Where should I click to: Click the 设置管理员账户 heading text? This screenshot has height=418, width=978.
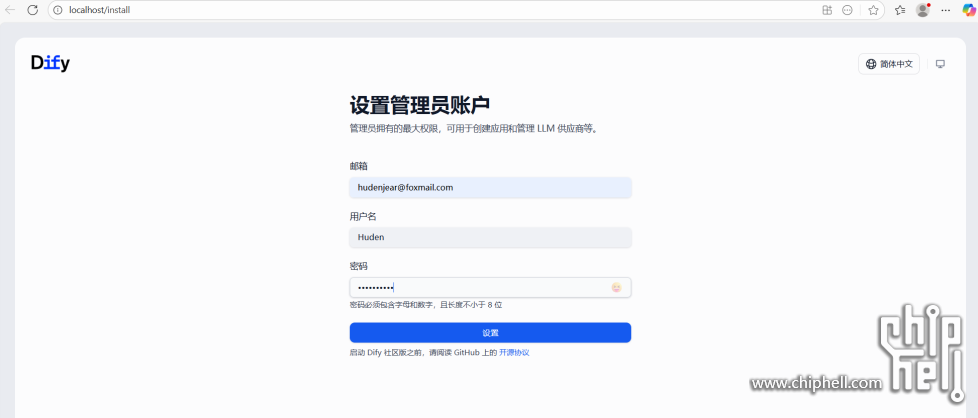tap(419, 105)
